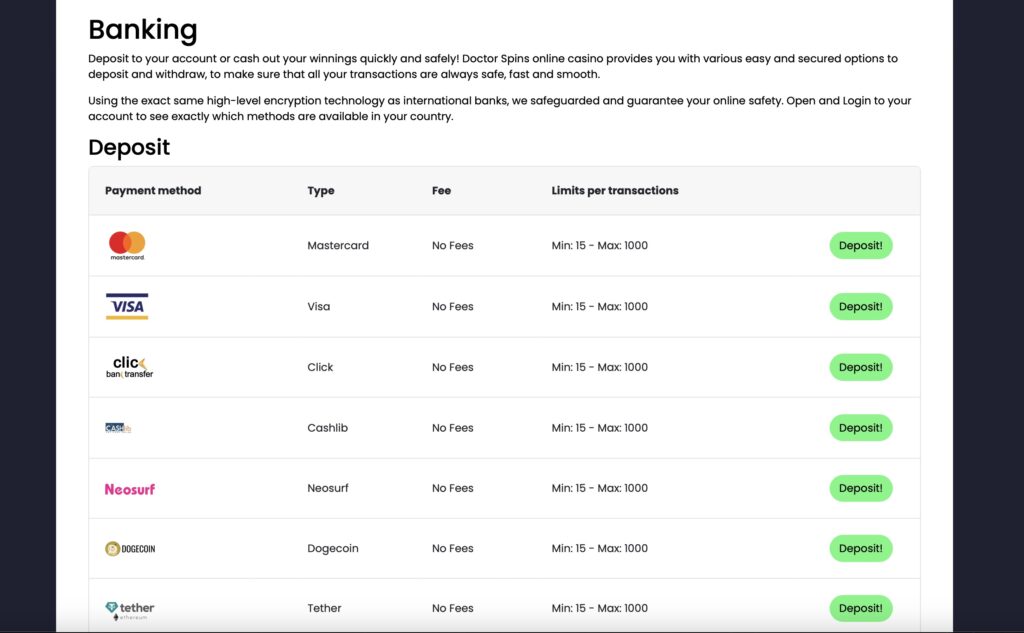The image size is (1024, 633).
Task: Select the Fee column header
Action: tap(441, 191)
